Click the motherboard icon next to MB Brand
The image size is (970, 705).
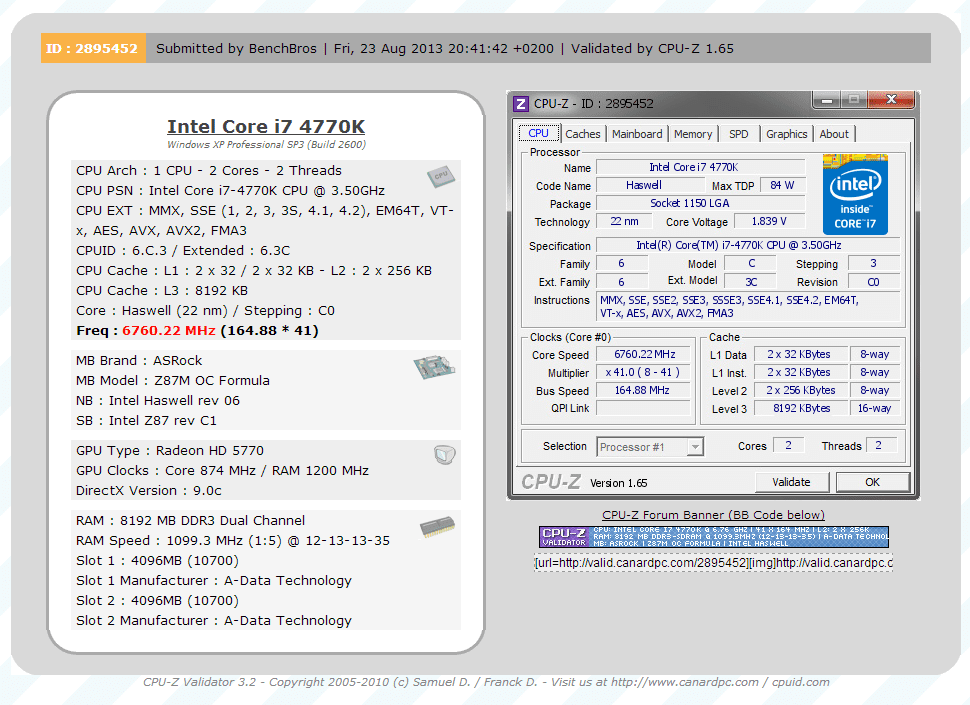pyautogui.click(x=434, y=367)
